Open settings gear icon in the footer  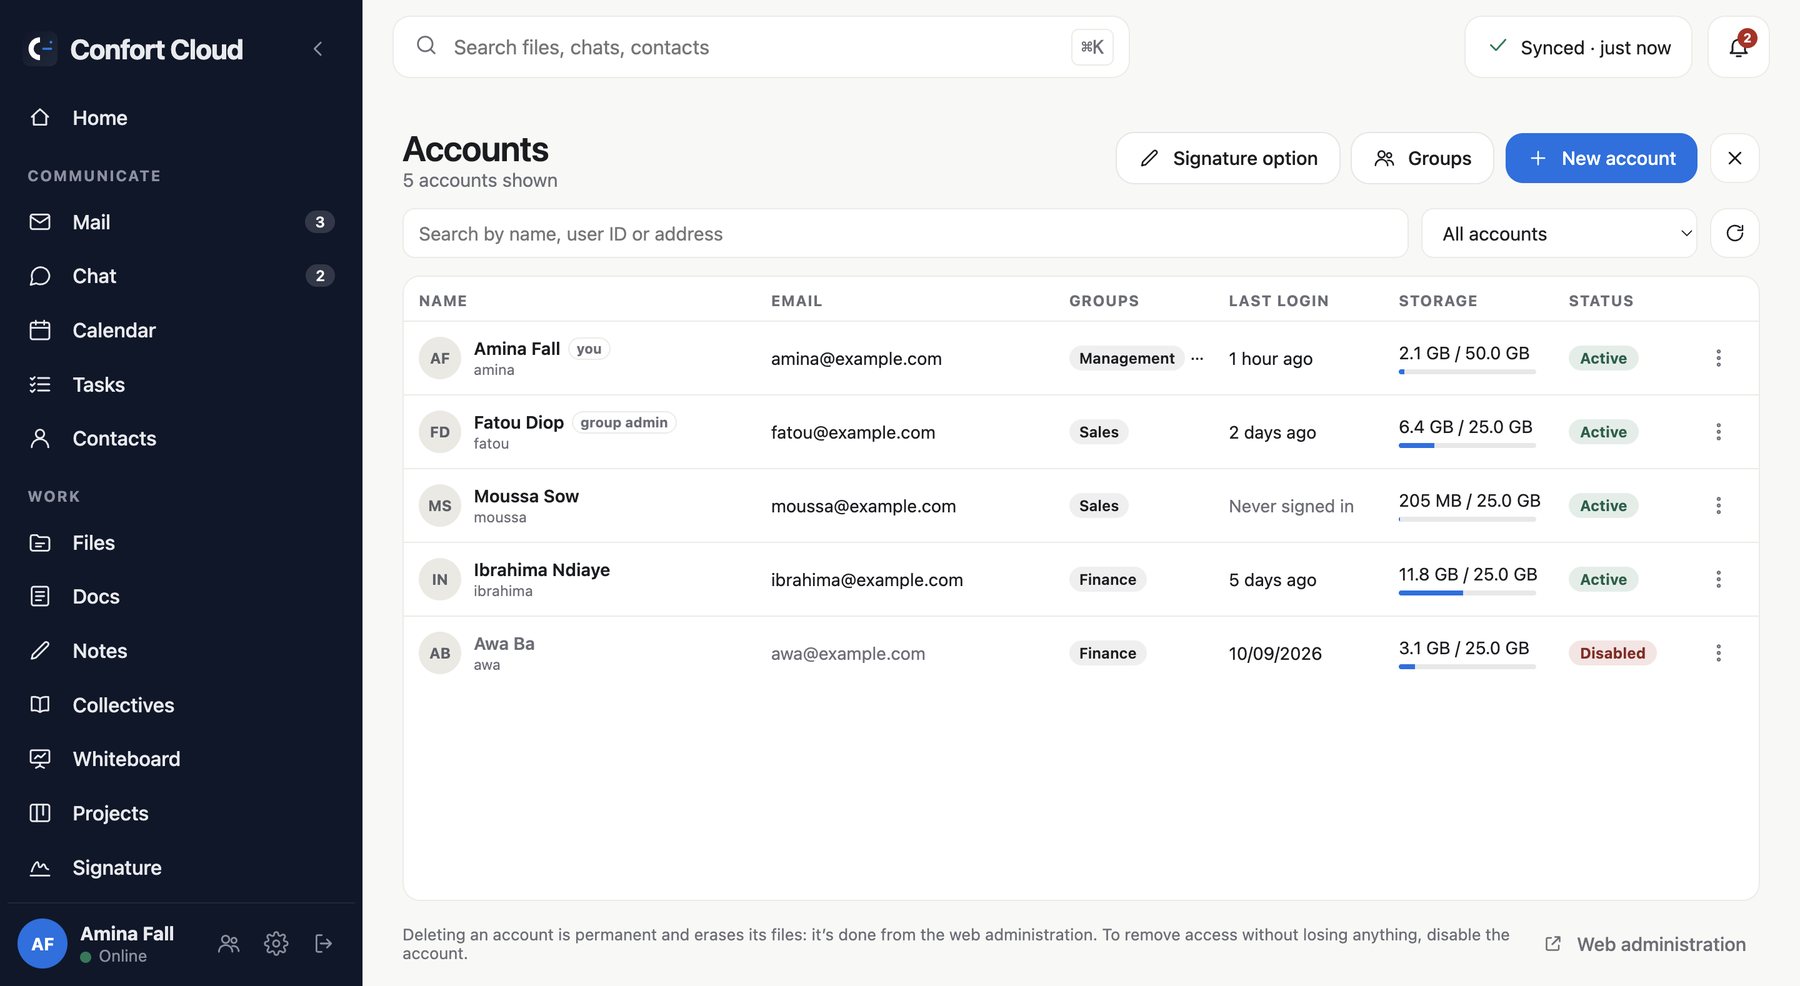pyautogui.click(x=276, y=943)
